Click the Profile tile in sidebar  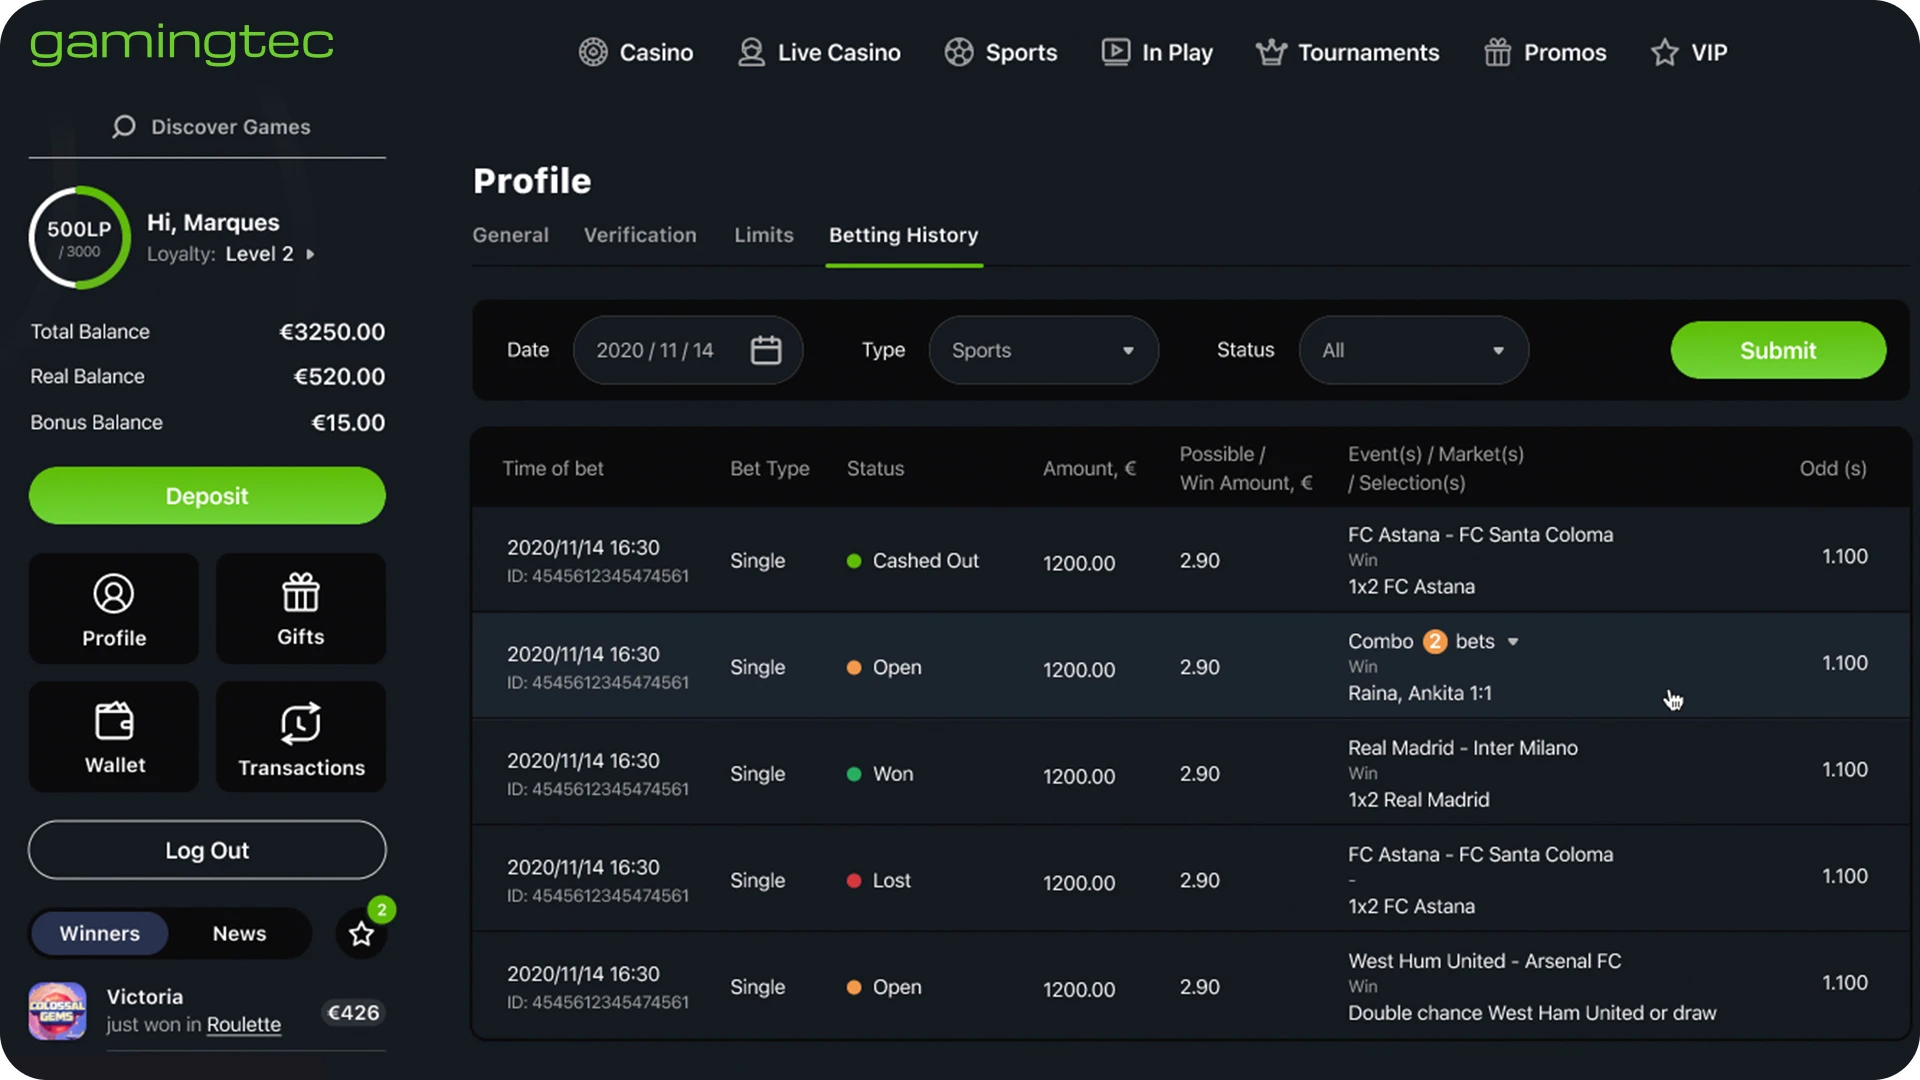pyautogui.click(x=114, y=609)
